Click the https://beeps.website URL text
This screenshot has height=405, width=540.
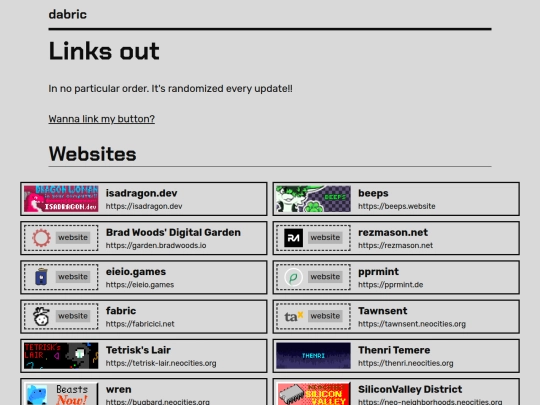click(x=397, y=206)
